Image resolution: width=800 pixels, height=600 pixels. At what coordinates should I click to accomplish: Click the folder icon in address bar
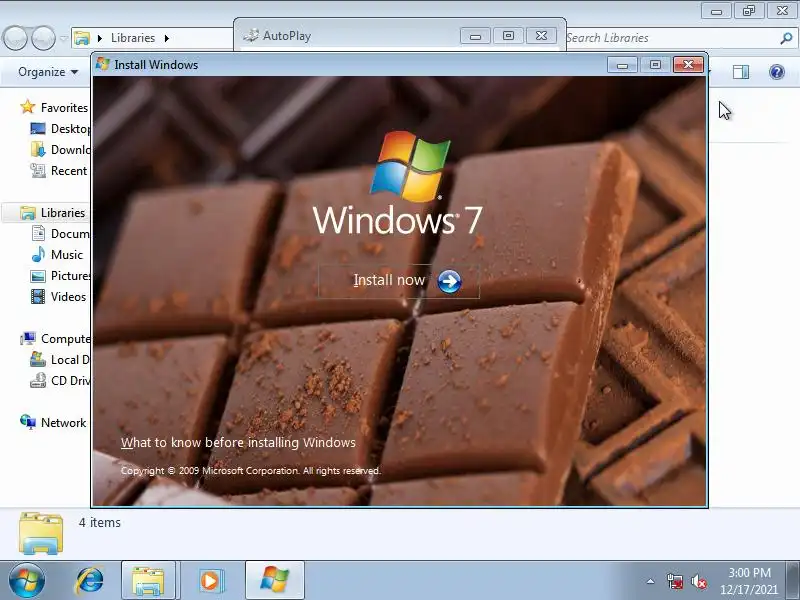point(82,38)
